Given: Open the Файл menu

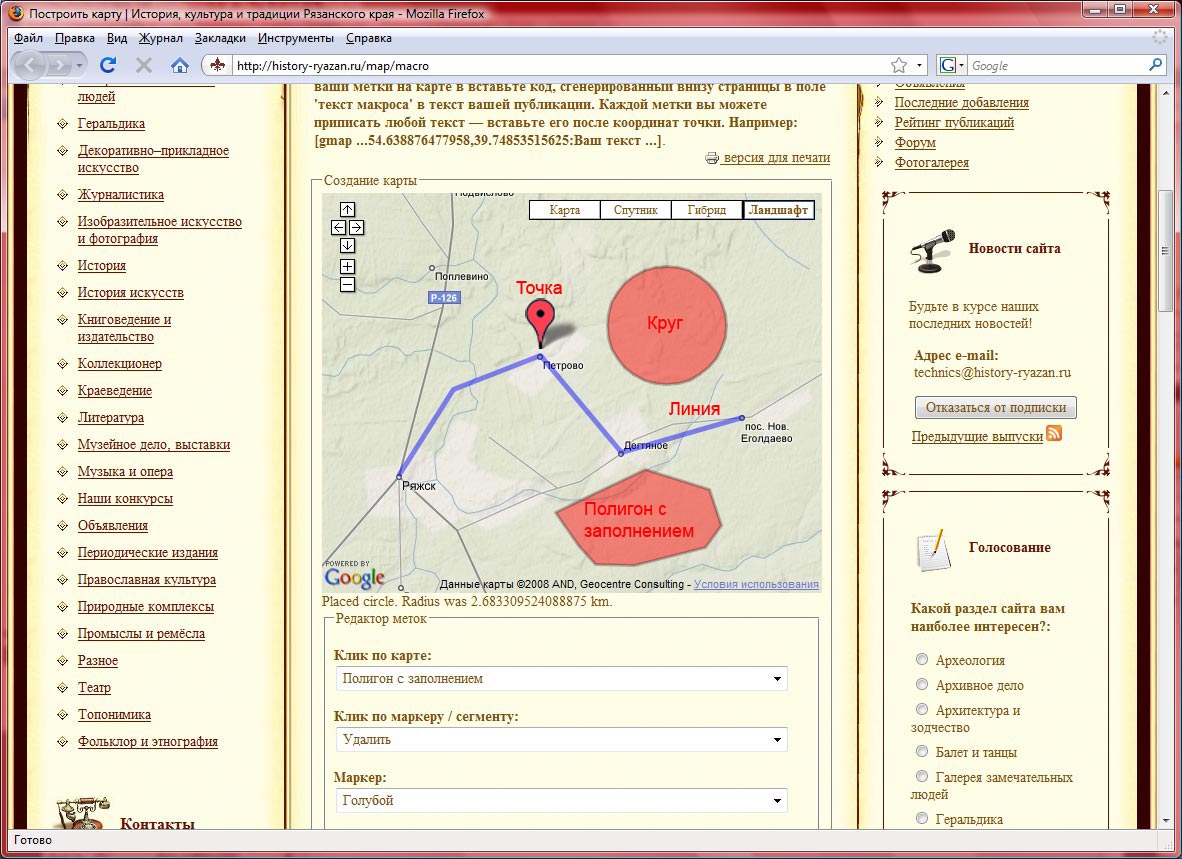Looking at the screenshot, I should click(x=28, y=38).
